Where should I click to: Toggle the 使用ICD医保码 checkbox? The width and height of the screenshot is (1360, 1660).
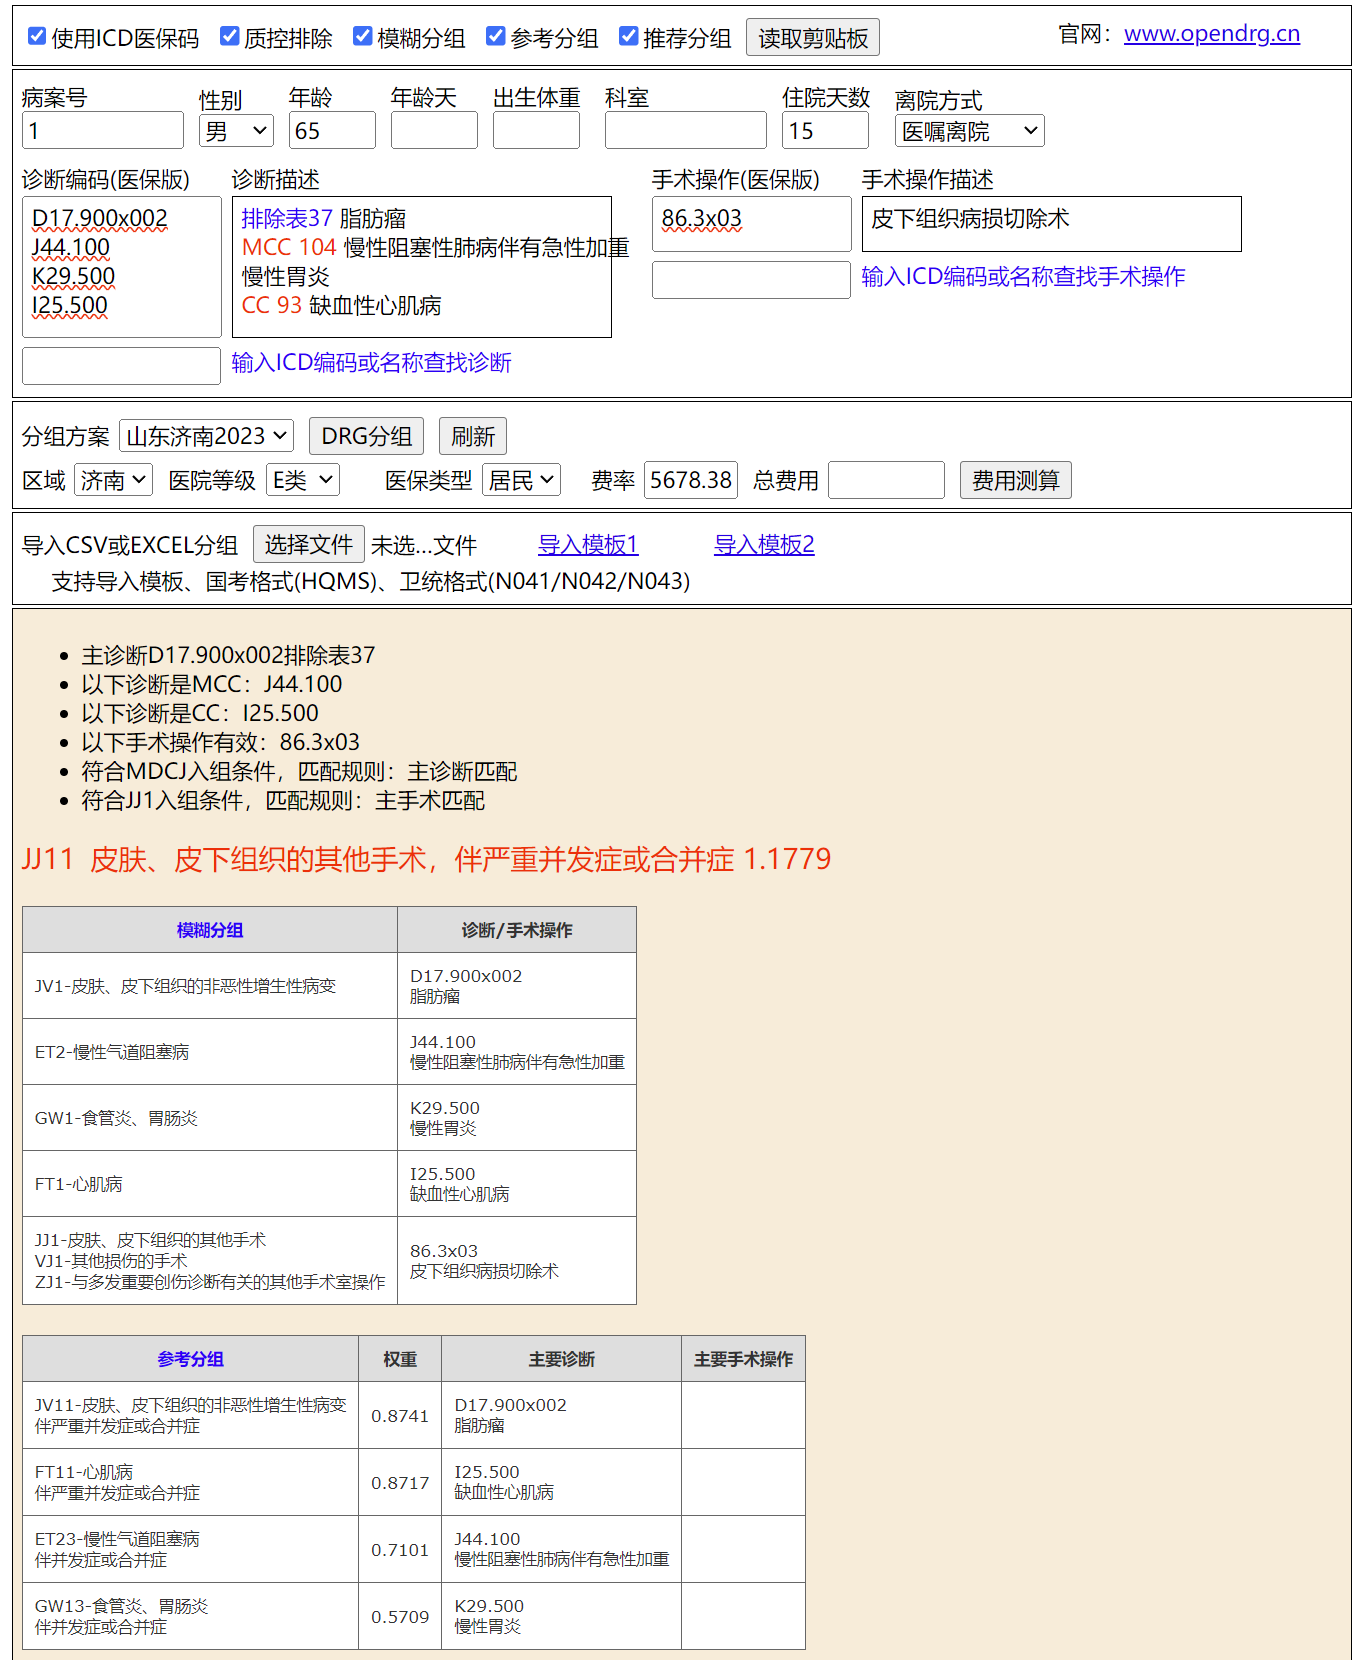pyautogui.click(x=37, y=36)
